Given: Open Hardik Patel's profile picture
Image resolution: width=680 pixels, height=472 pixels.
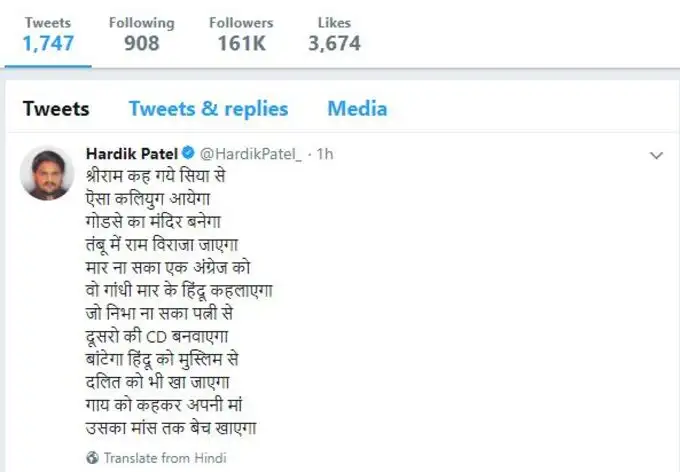Looking at the screenshot, I should click(47, 173).
